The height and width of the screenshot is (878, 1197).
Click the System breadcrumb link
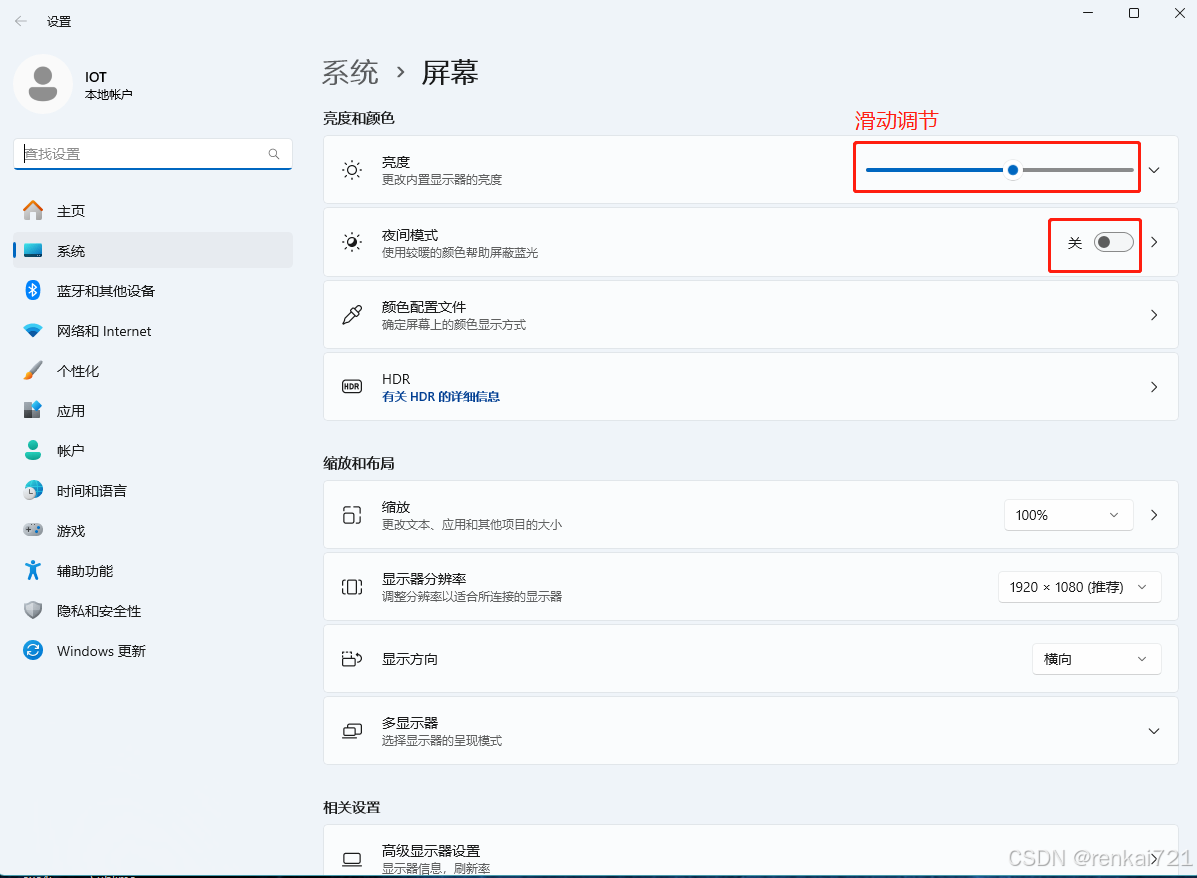(350, 72)
